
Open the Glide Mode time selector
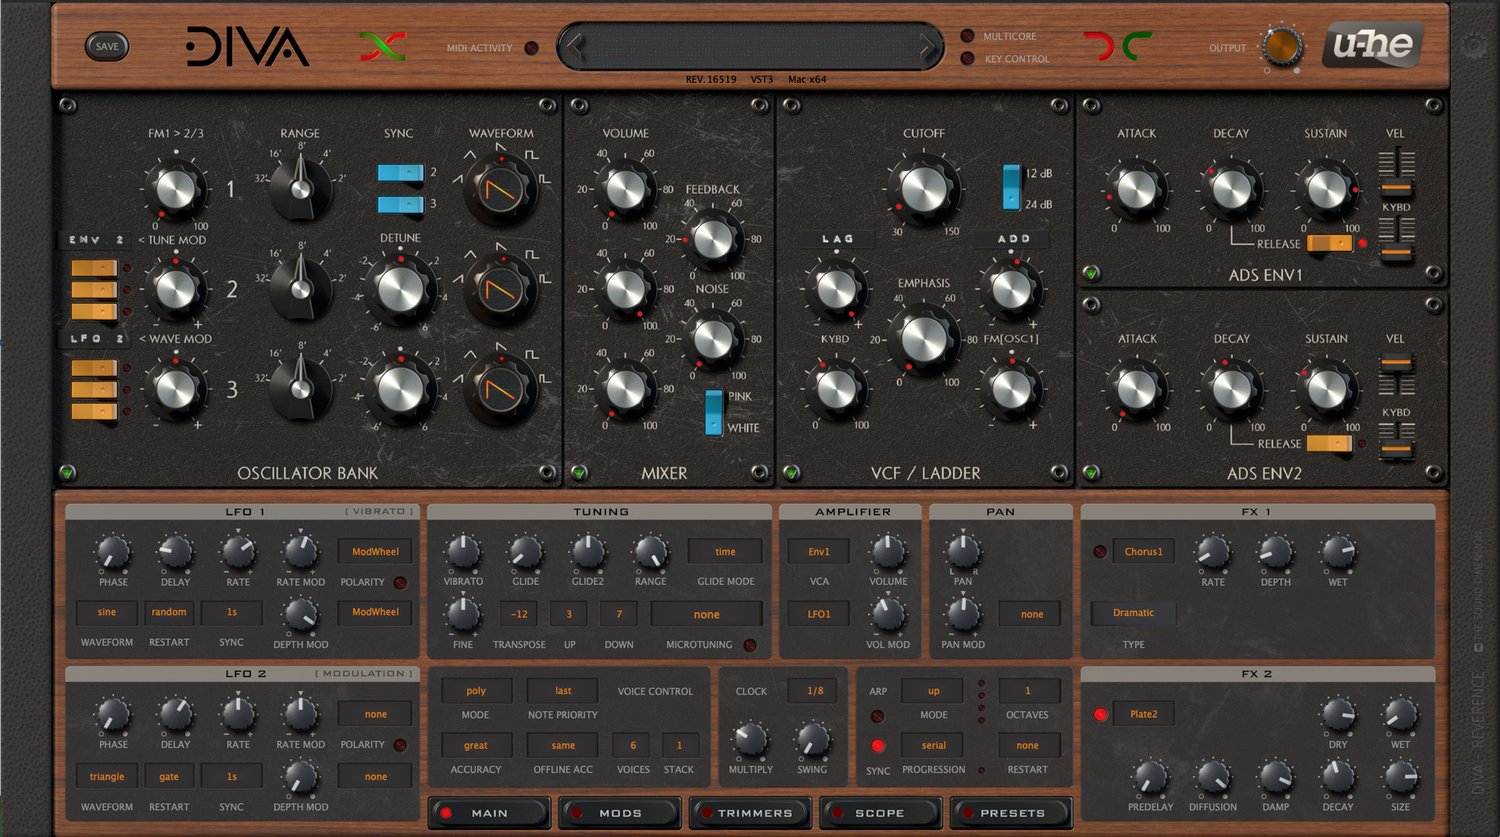pyautogui.click(x=725, y=551)
